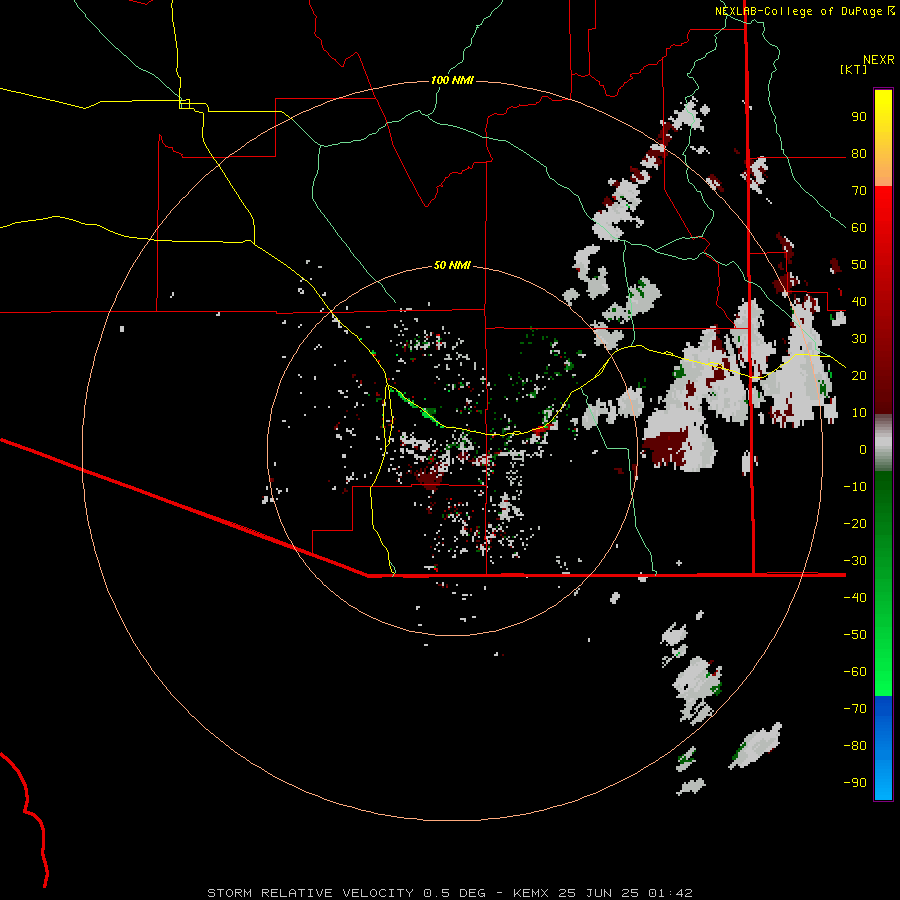This screenshot has width=900, height=900.
Task: Click the 40 value on the velocity scale
Action: click(859, 301)
